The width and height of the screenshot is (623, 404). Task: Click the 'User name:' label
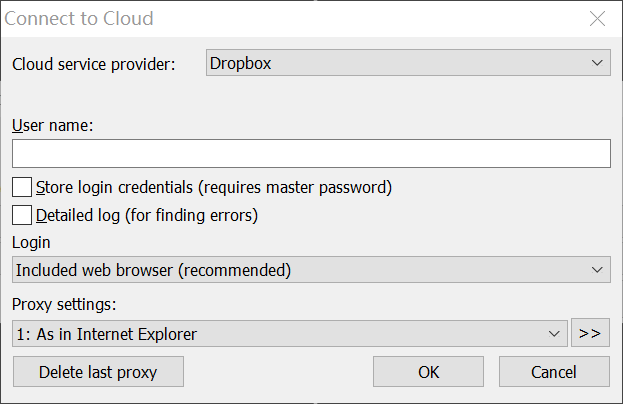coord(52,126)
